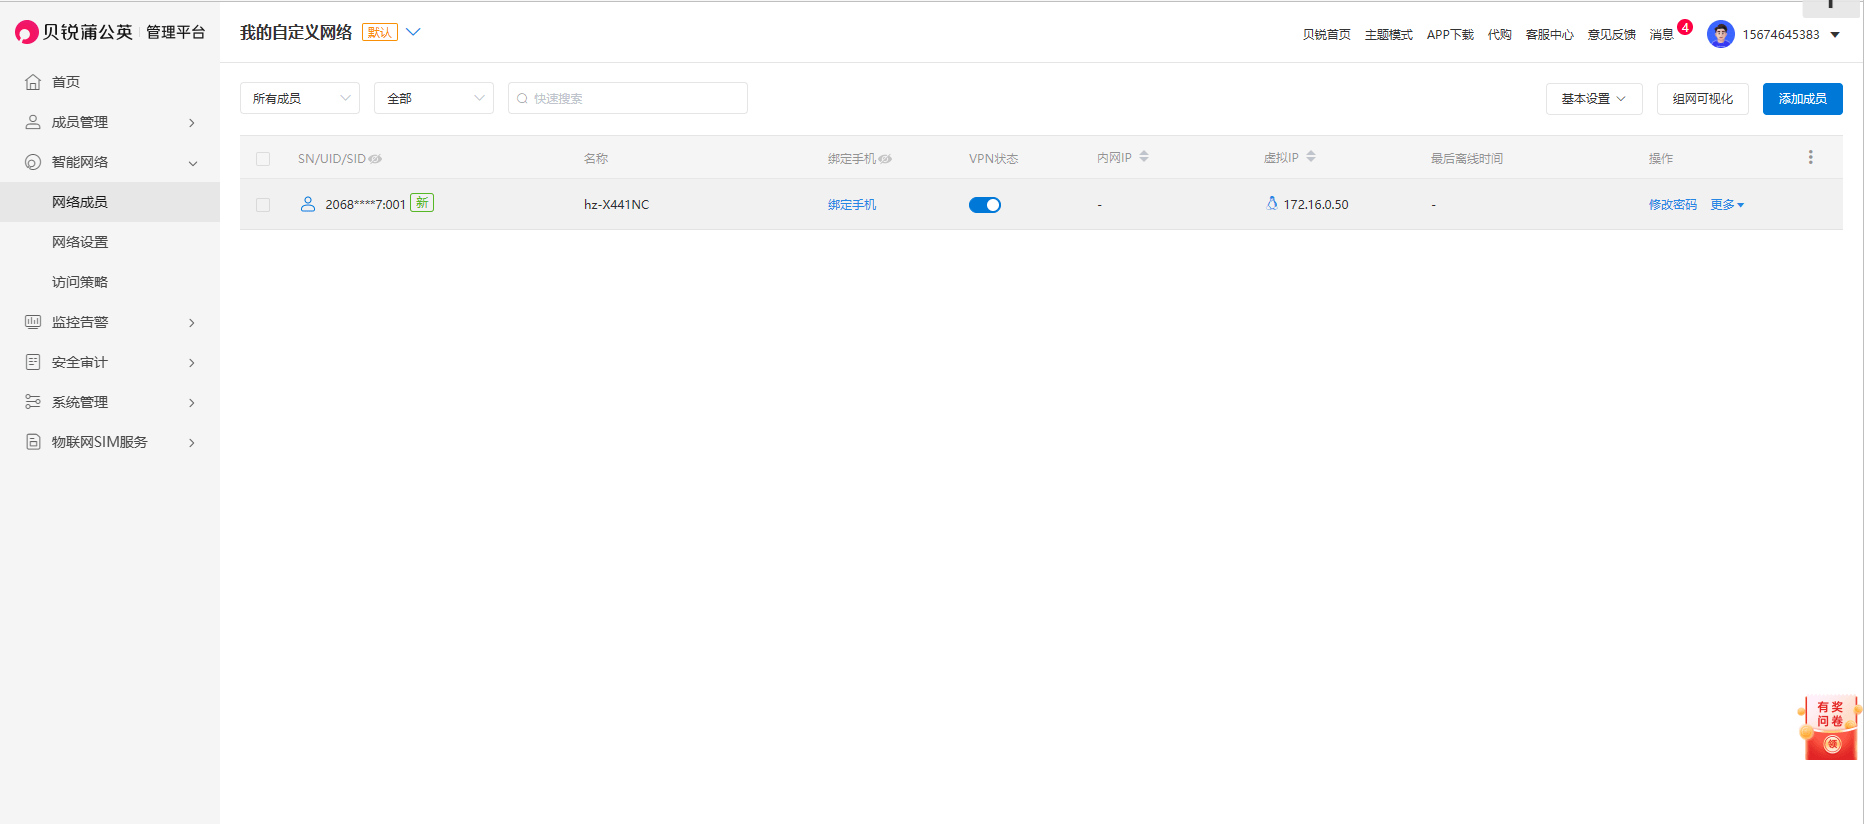Click the user avatar in header
Screen dimensions: 1864x824
coord(1720,34)
